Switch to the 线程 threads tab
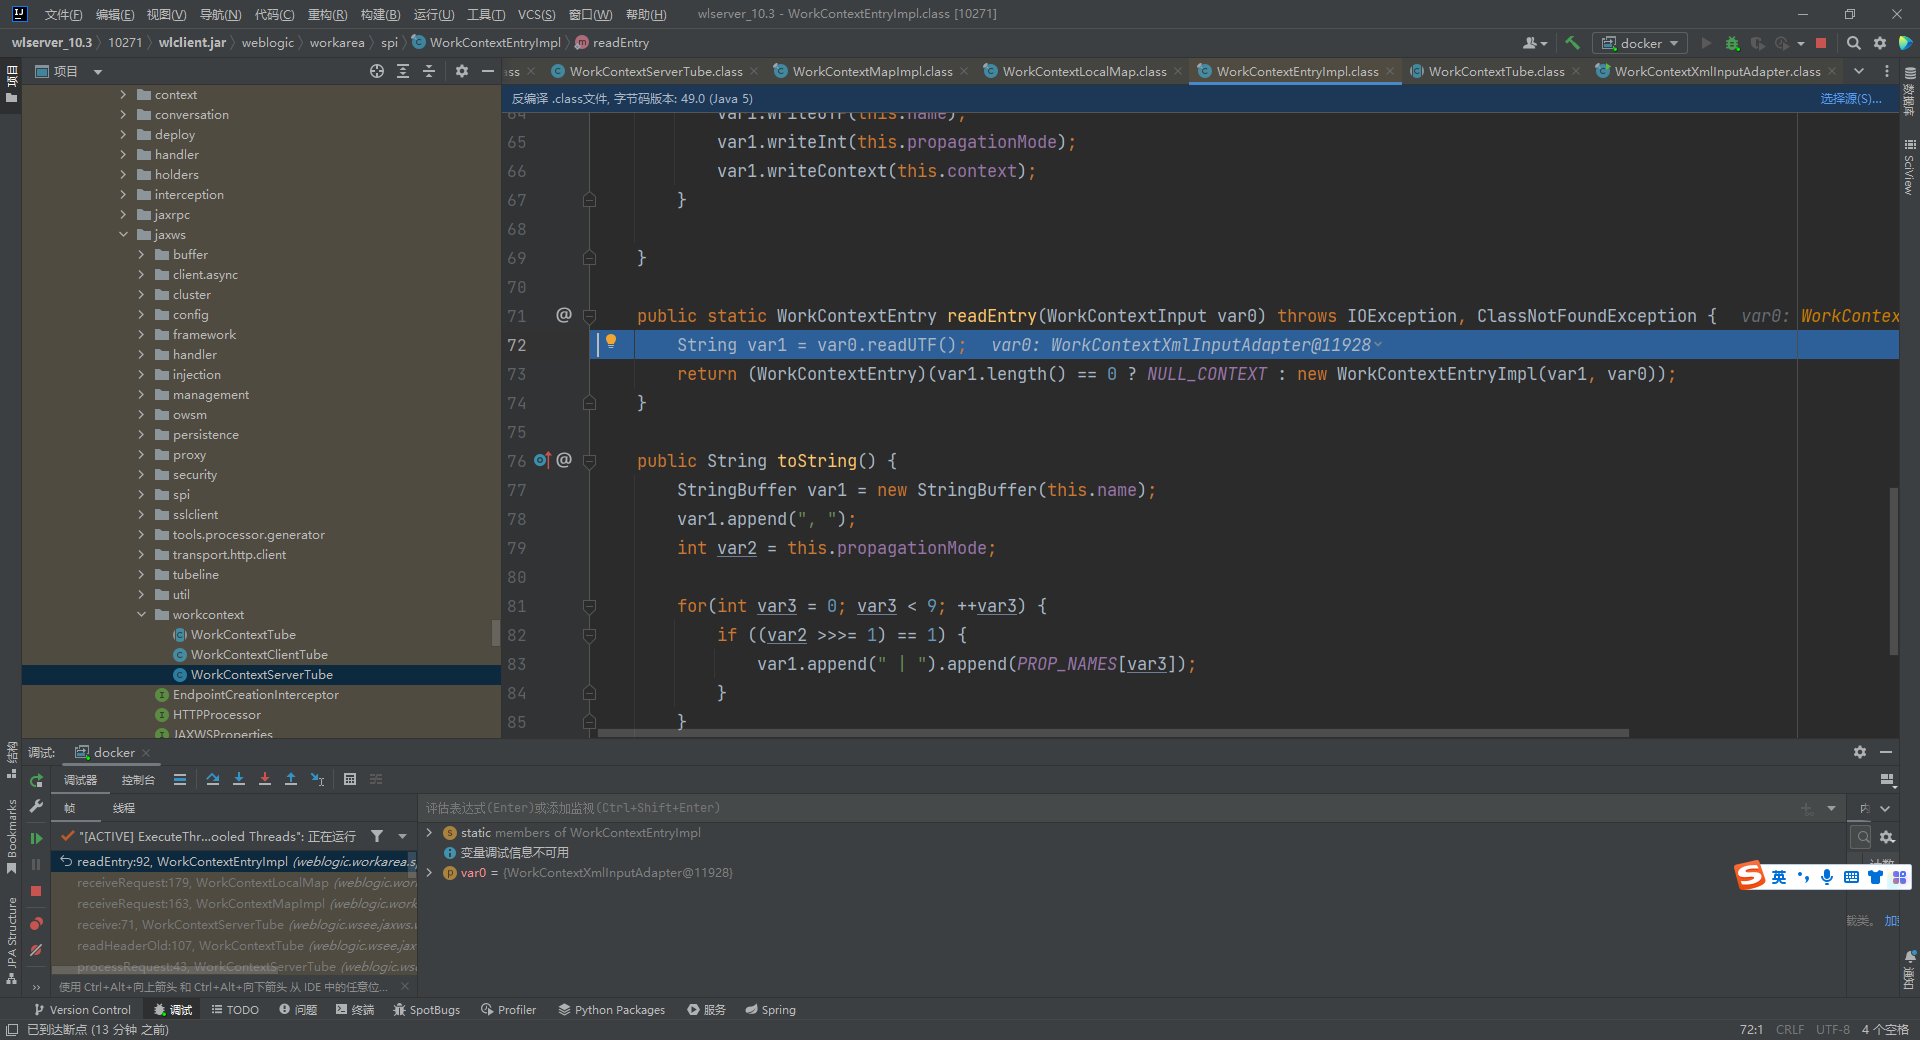1920x1040 pixels. pyautogui.click(x=123, y=808)
